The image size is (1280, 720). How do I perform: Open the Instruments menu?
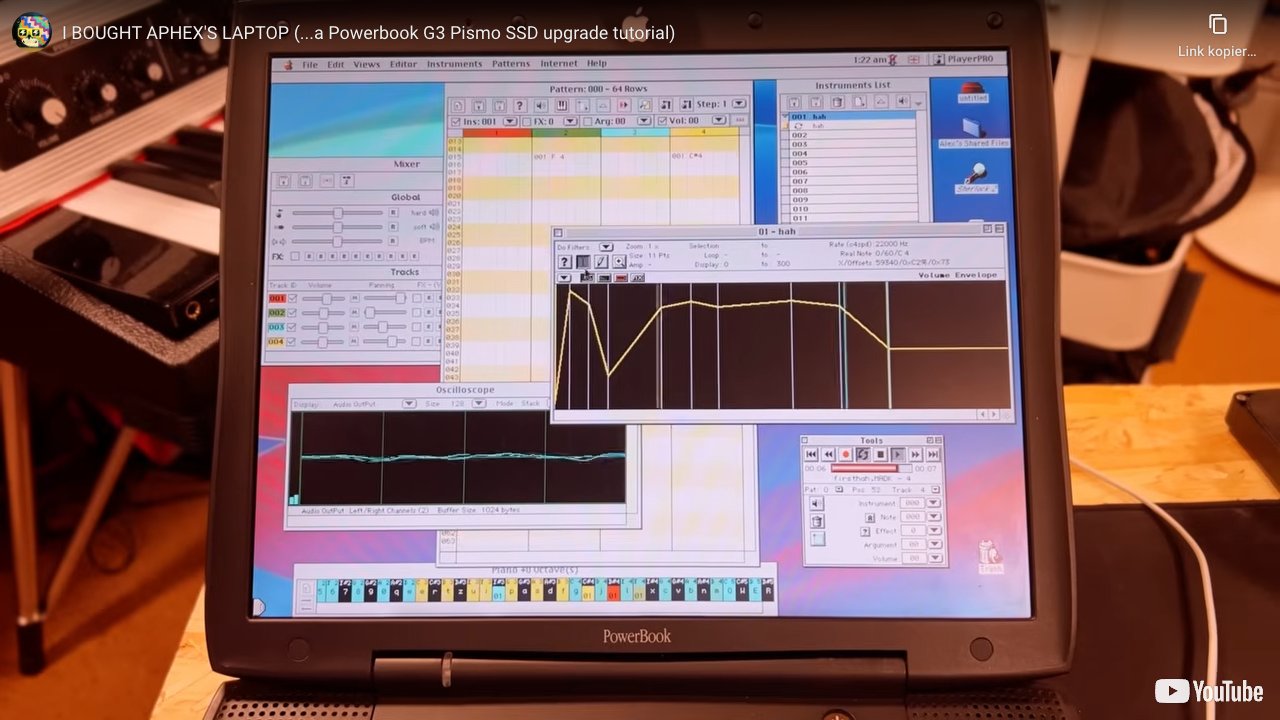pyautogui.click(x=455, y=64)
